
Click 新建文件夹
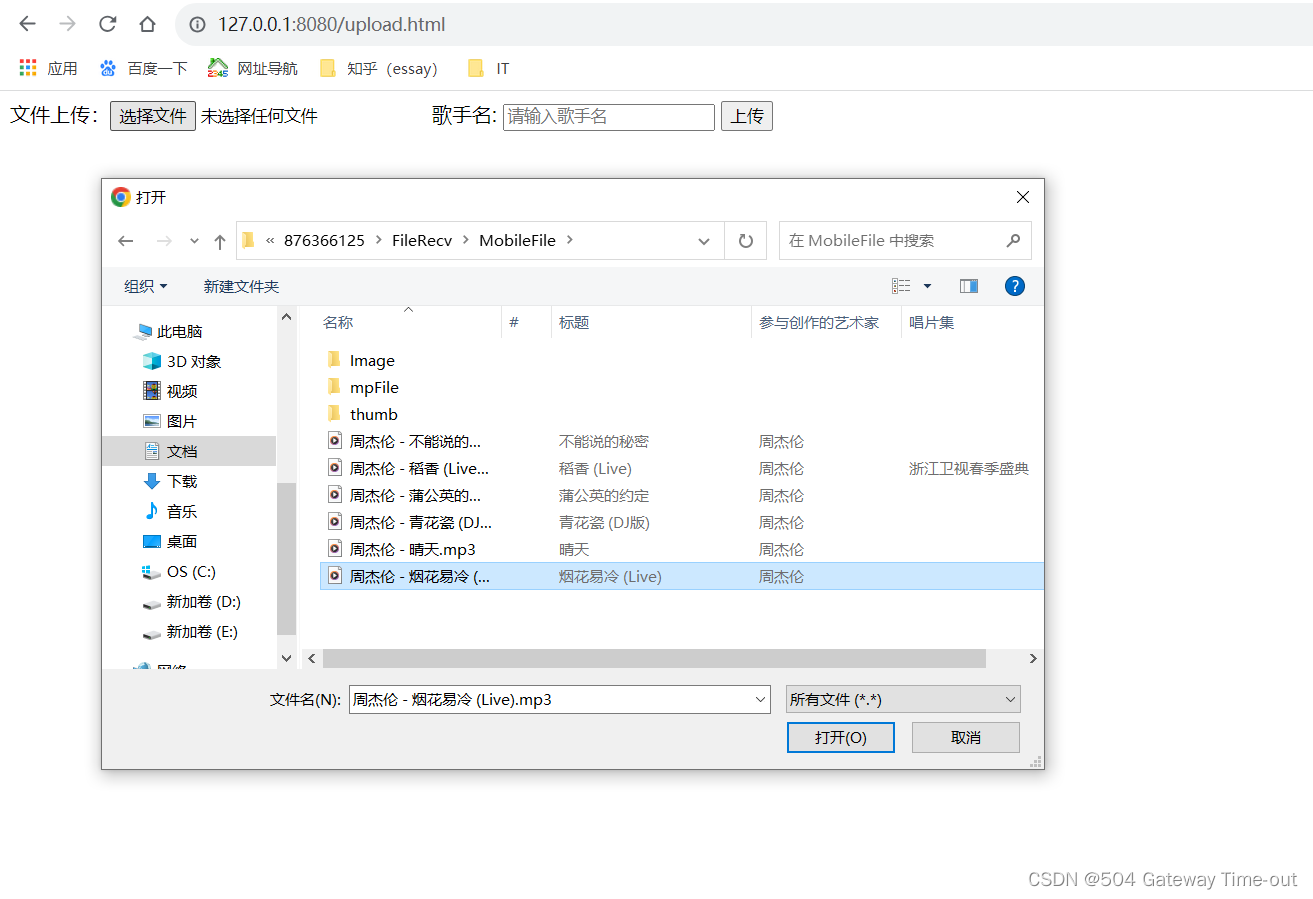[x=241, y=286]
